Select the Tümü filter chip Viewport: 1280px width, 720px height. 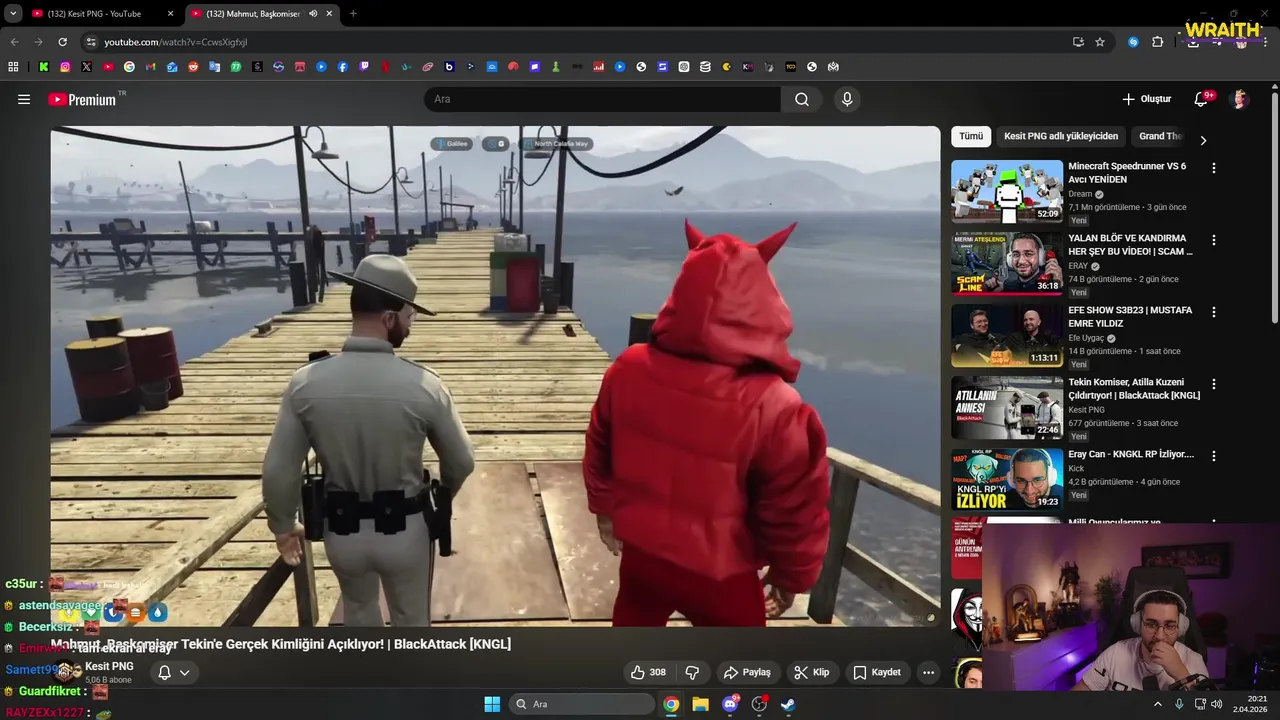tap(971, 136)
